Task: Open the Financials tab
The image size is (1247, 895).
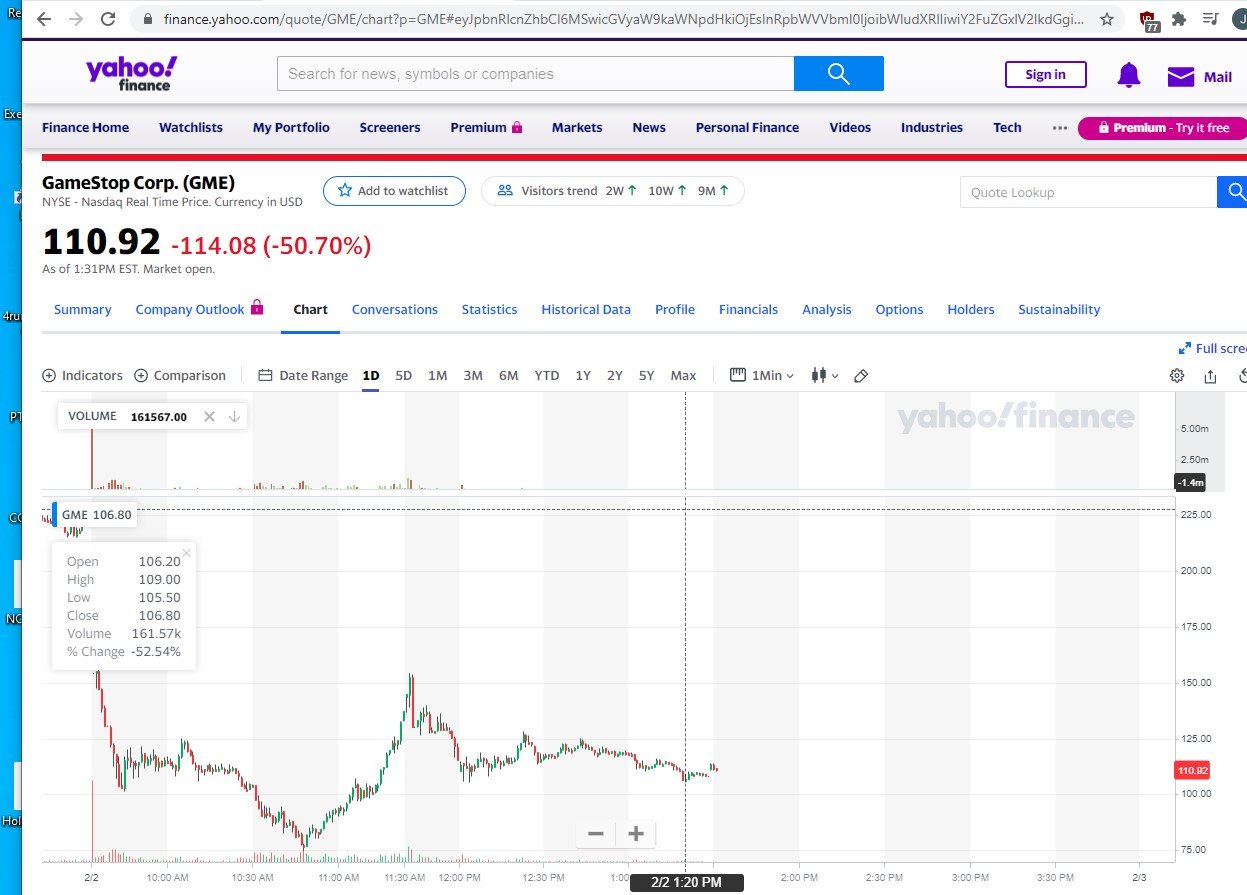Action: coord(748,310)
